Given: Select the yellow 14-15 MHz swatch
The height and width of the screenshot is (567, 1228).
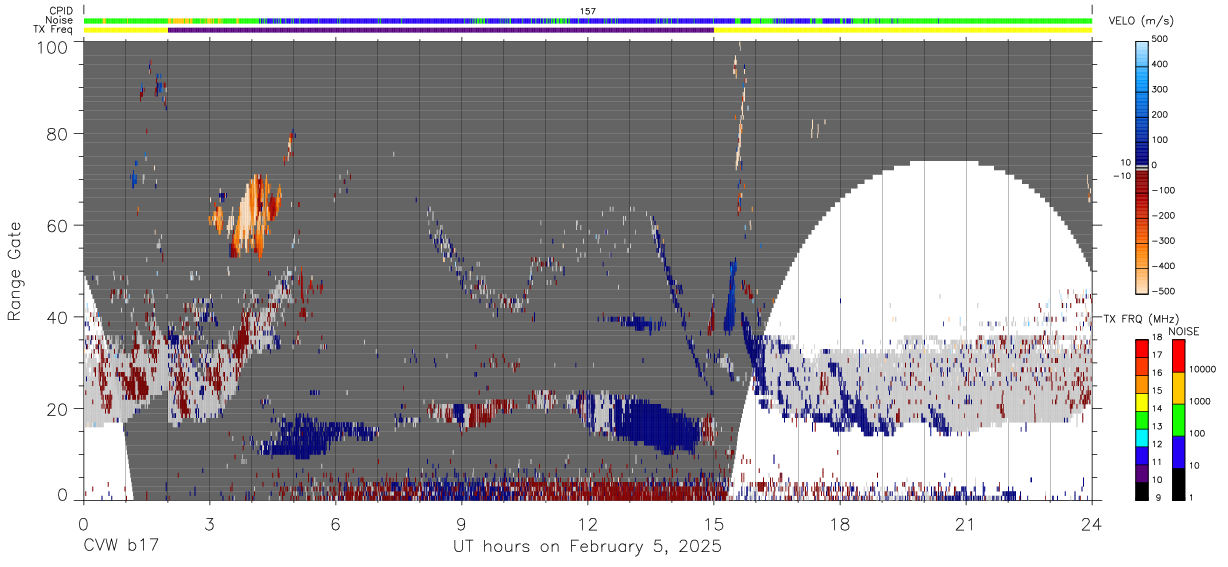Looking at the screenshot, I should (1143, 401).
